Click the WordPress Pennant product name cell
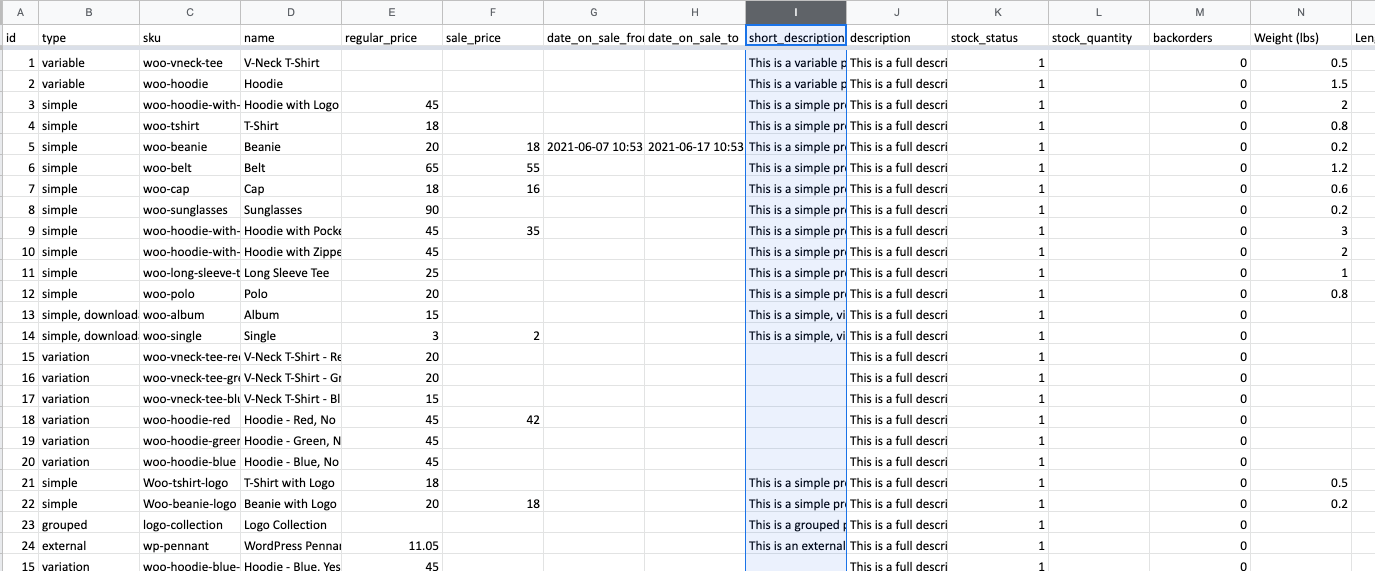Viewport: 1375px width, 571px height. pyautogui.click(x=290, y=546)
